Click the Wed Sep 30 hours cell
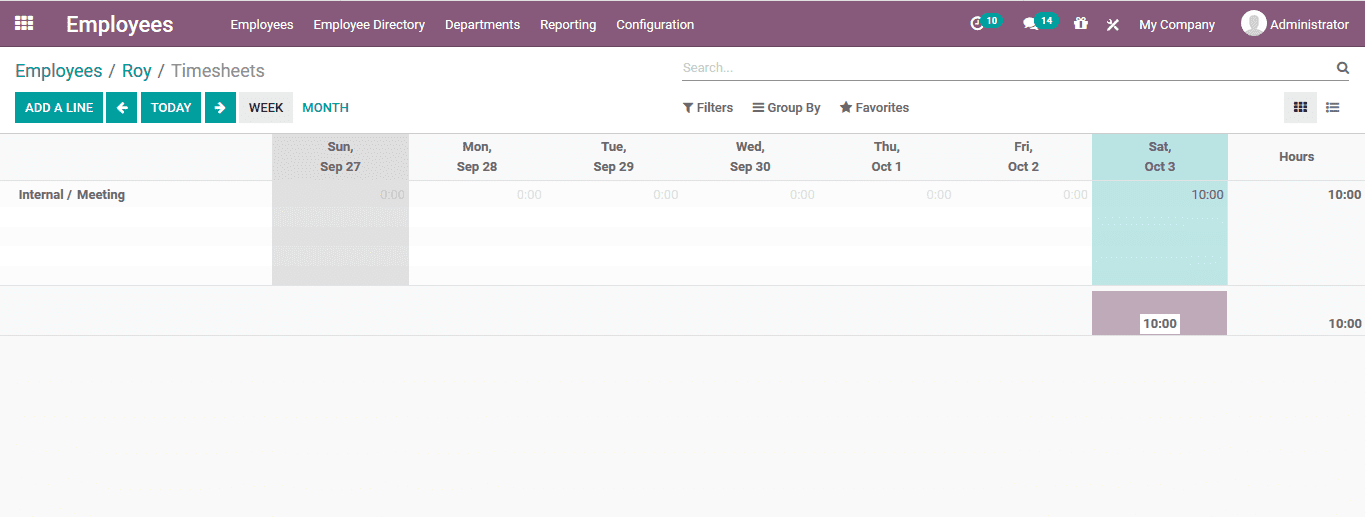1367x517 pixels. pyautogui.click(x=750, y=195)
